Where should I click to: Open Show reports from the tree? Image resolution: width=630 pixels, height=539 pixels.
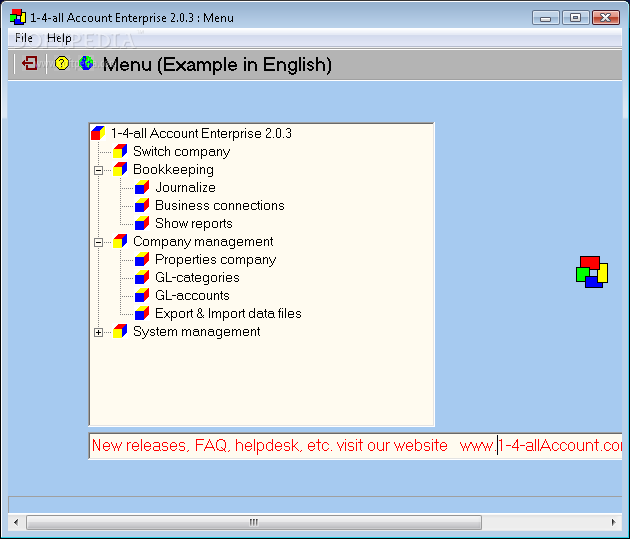[194, 223]
